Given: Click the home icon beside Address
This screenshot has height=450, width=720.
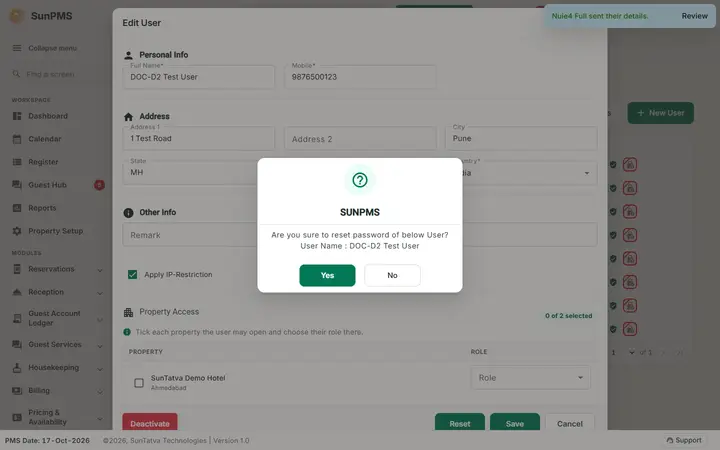Looking at the screenshot, I should pyautogui.click(x=129, y=117).
